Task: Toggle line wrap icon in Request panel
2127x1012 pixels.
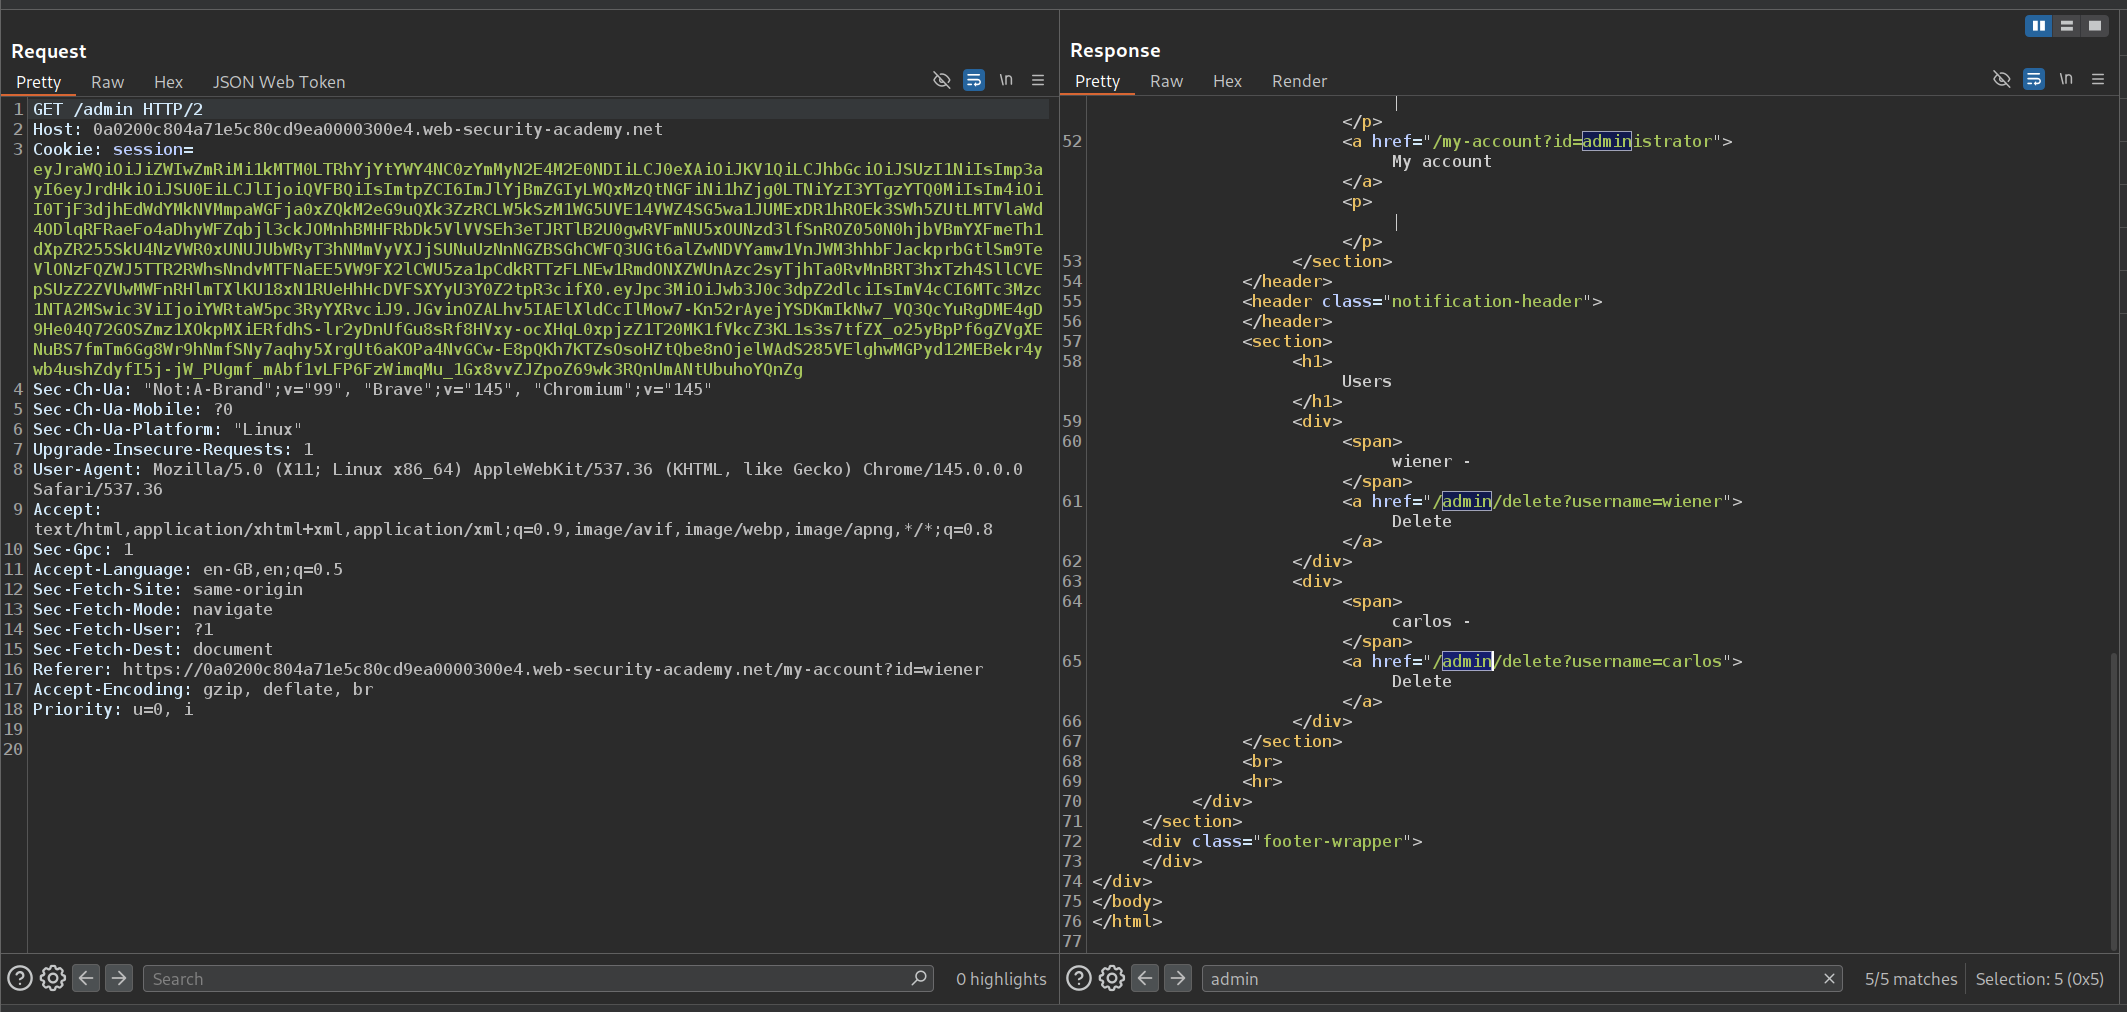Action: pyautogui.click(x=973, y=80)
